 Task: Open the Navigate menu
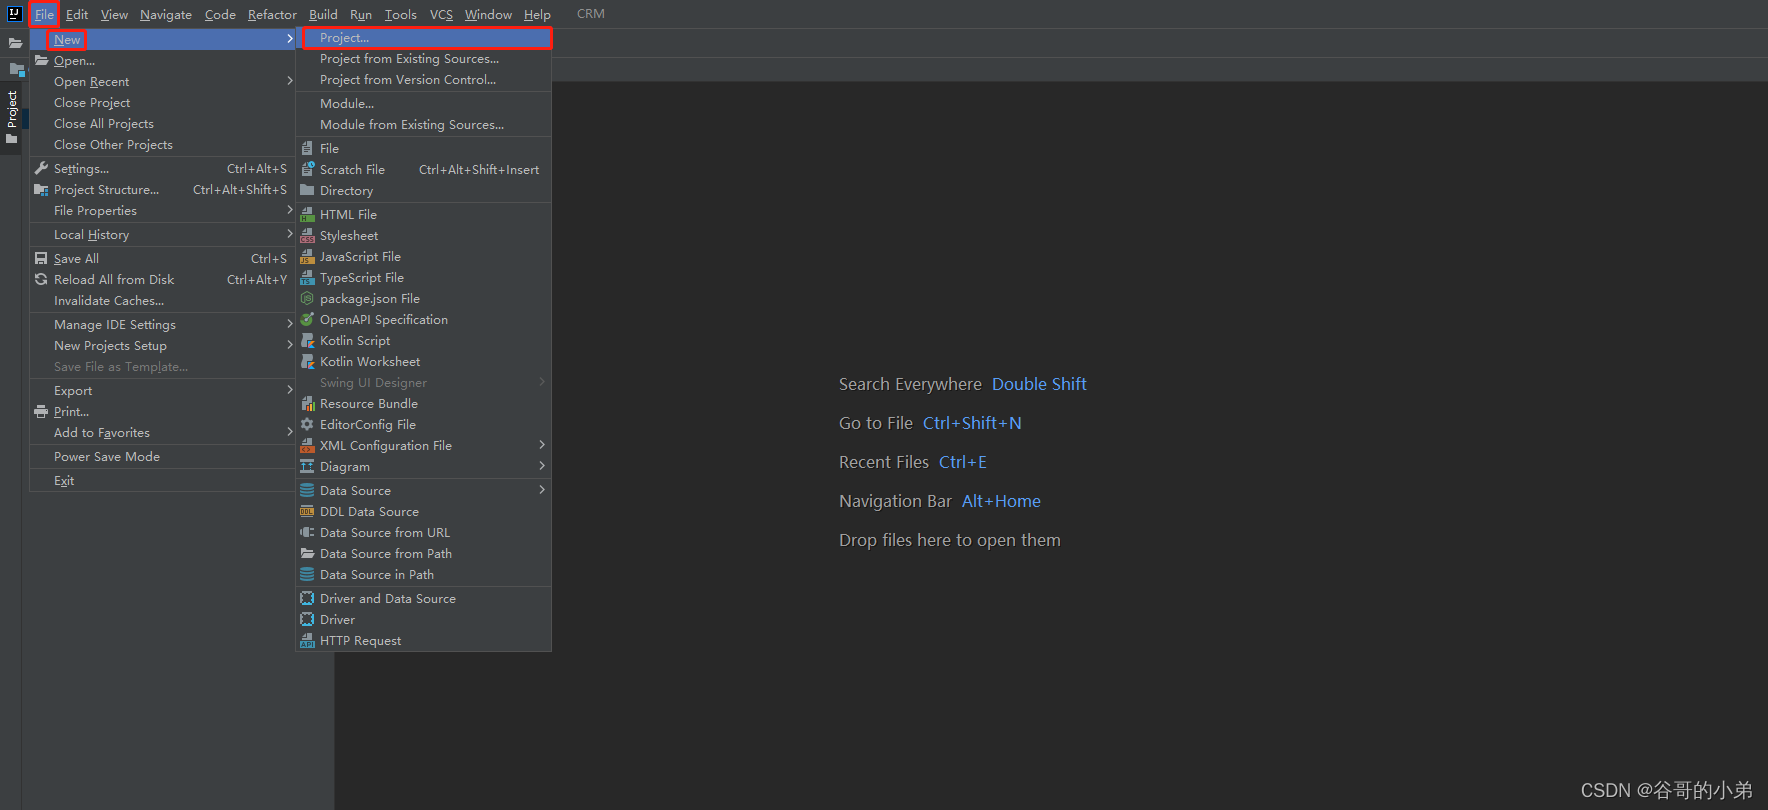click(x=166, y=14)
